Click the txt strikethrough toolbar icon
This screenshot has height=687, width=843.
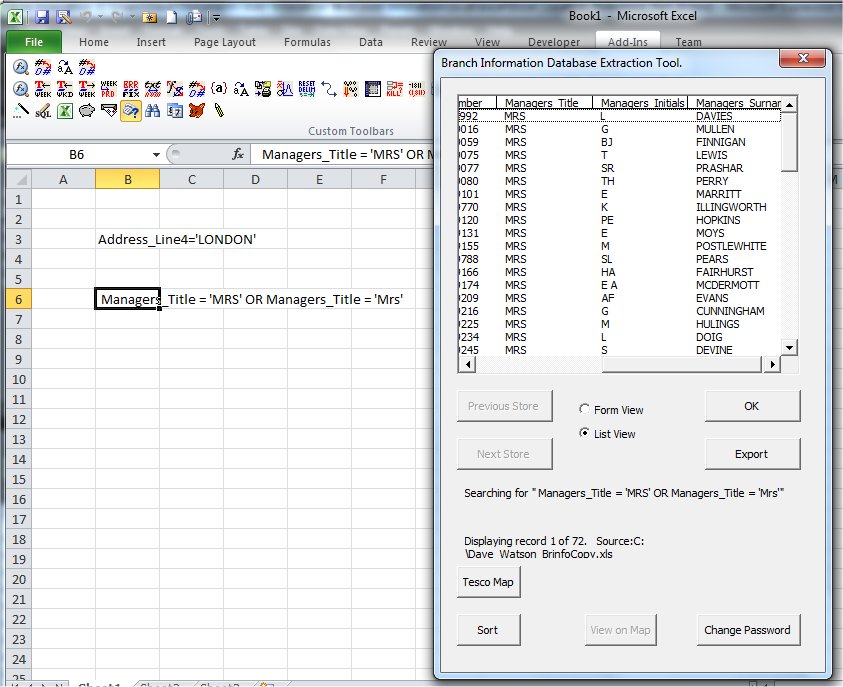coord(153,89)
